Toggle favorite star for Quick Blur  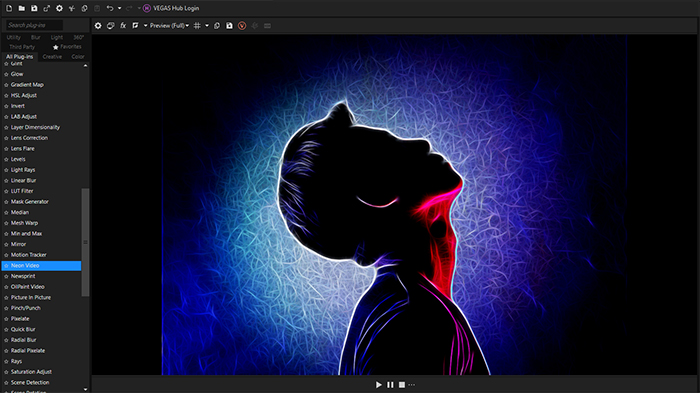click(6, 330)
